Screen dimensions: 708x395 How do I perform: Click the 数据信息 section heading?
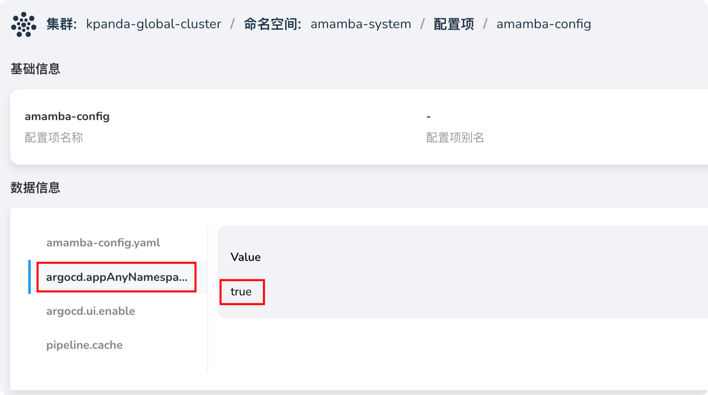tap(35, 188)
